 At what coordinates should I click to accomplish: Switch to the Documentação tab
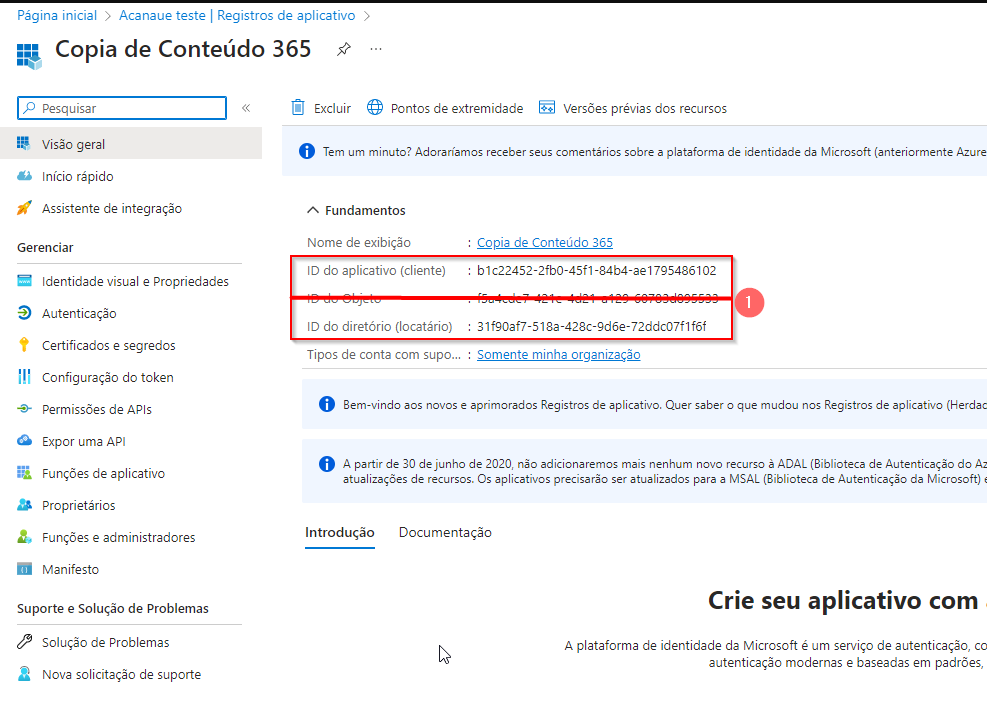pyautogui.click(x=445, y=532)
